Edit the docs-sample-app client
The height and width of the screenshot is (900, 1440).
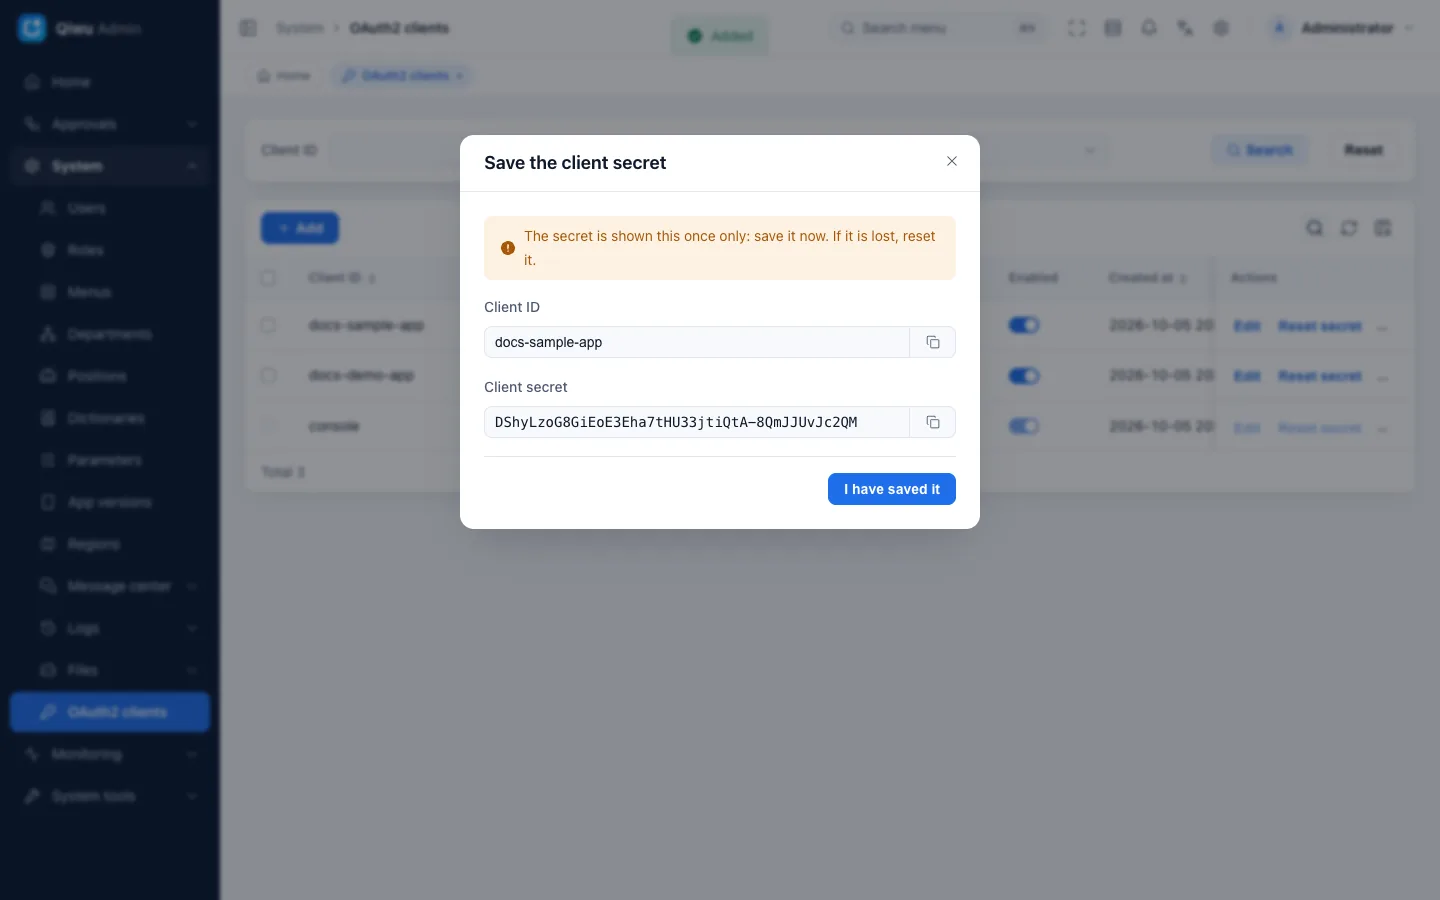1247,326
